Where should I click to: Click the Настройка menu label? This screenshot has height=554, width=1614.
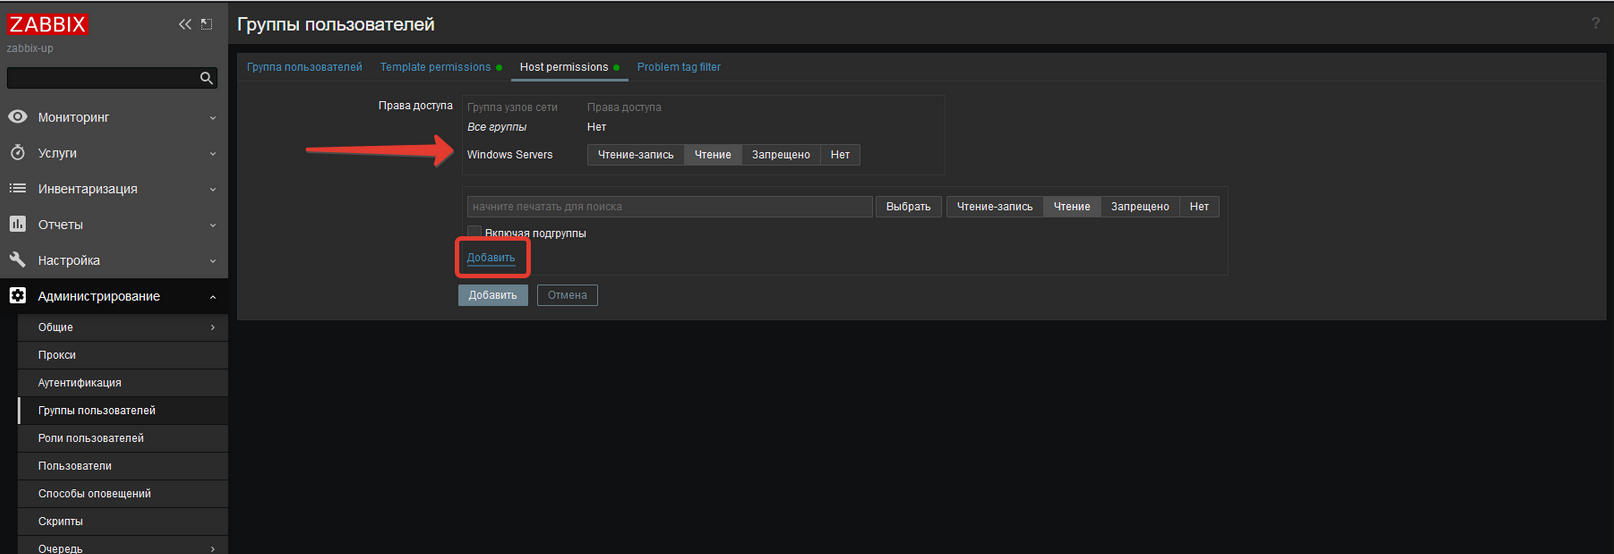69,260
